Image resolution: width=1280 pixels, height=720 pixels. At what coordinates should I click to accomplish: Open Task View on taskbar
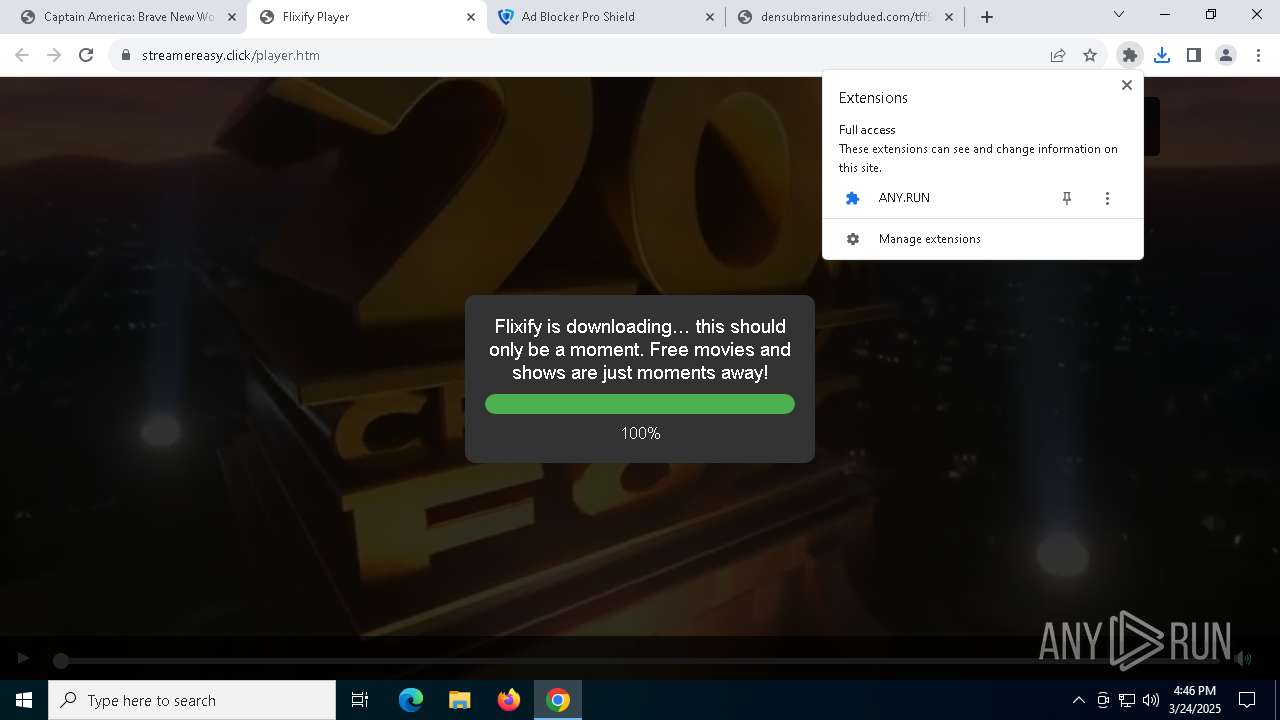tap(360, 700)
